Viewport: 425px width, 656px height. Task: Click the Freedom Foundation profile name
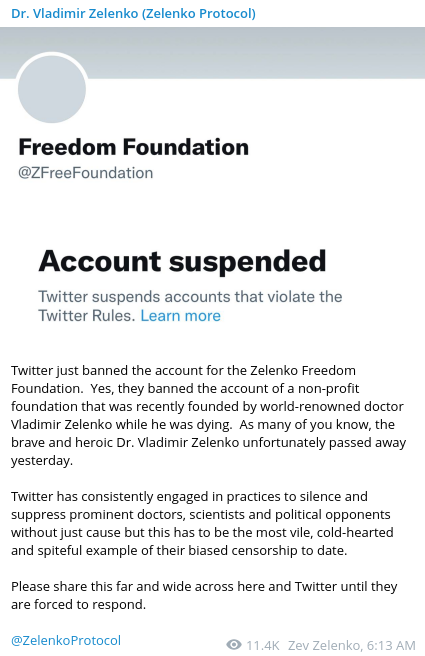click(133, 147)
